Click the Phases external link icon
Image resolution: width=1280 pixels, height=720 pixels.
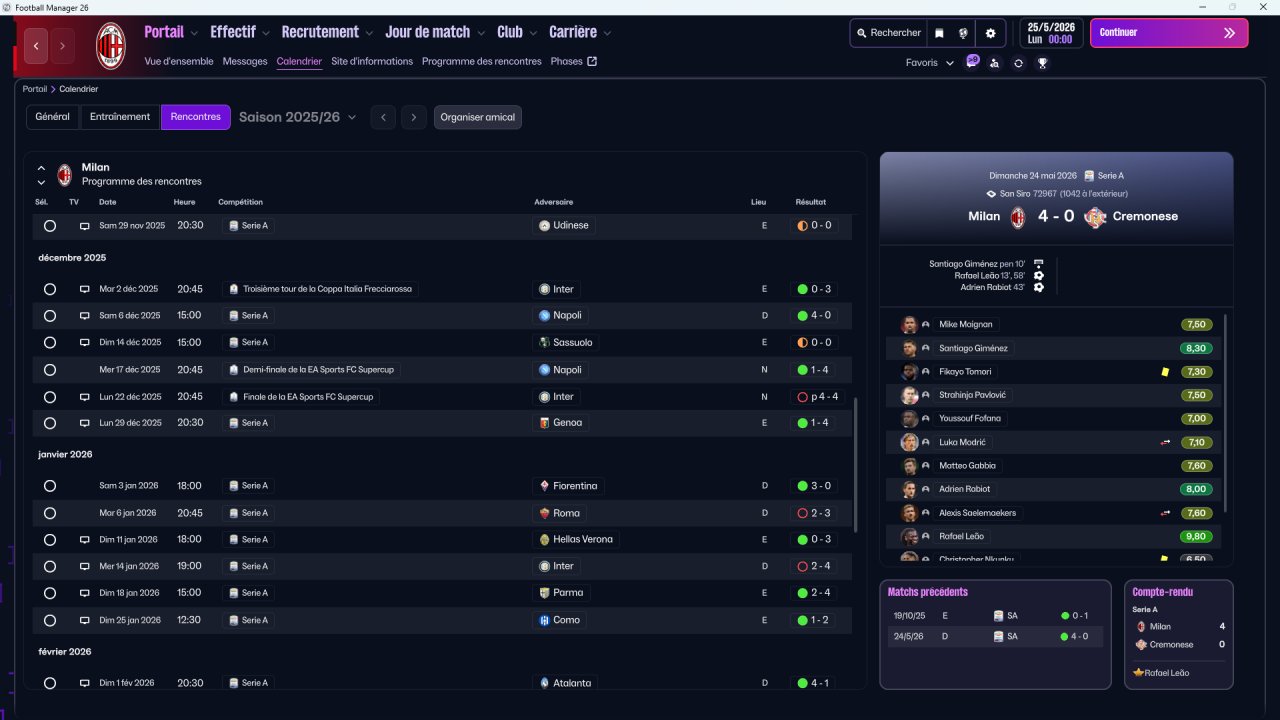pyautogui.click(x=592, y=61)
